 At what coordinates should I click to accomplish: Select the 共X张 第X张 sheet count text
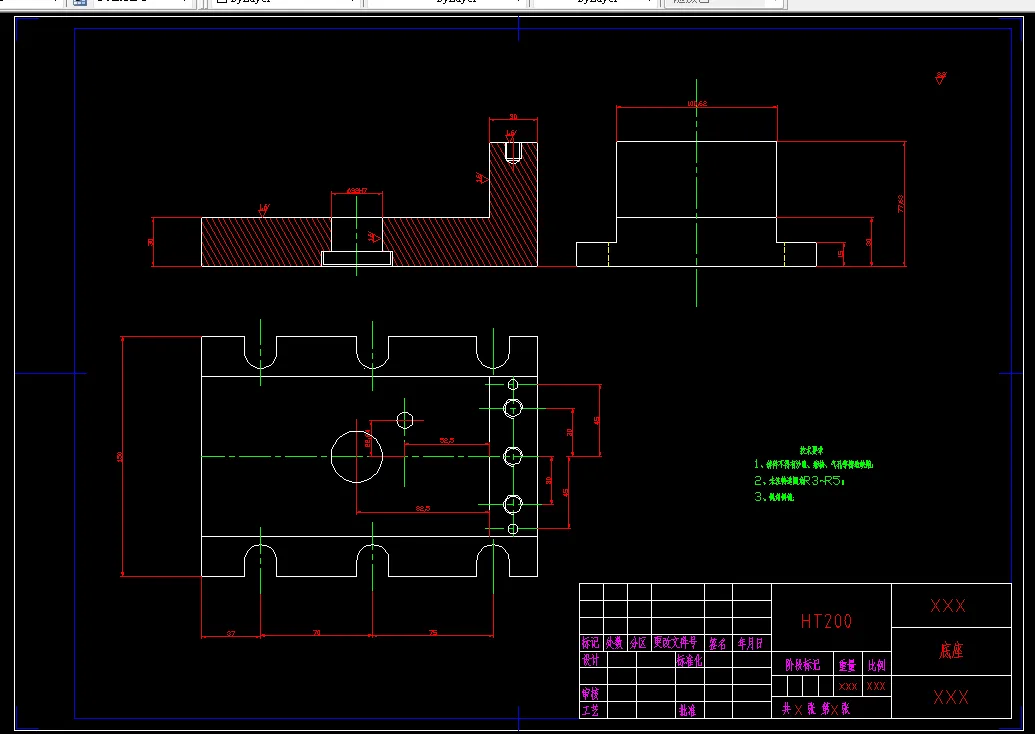tap(816, 710)
